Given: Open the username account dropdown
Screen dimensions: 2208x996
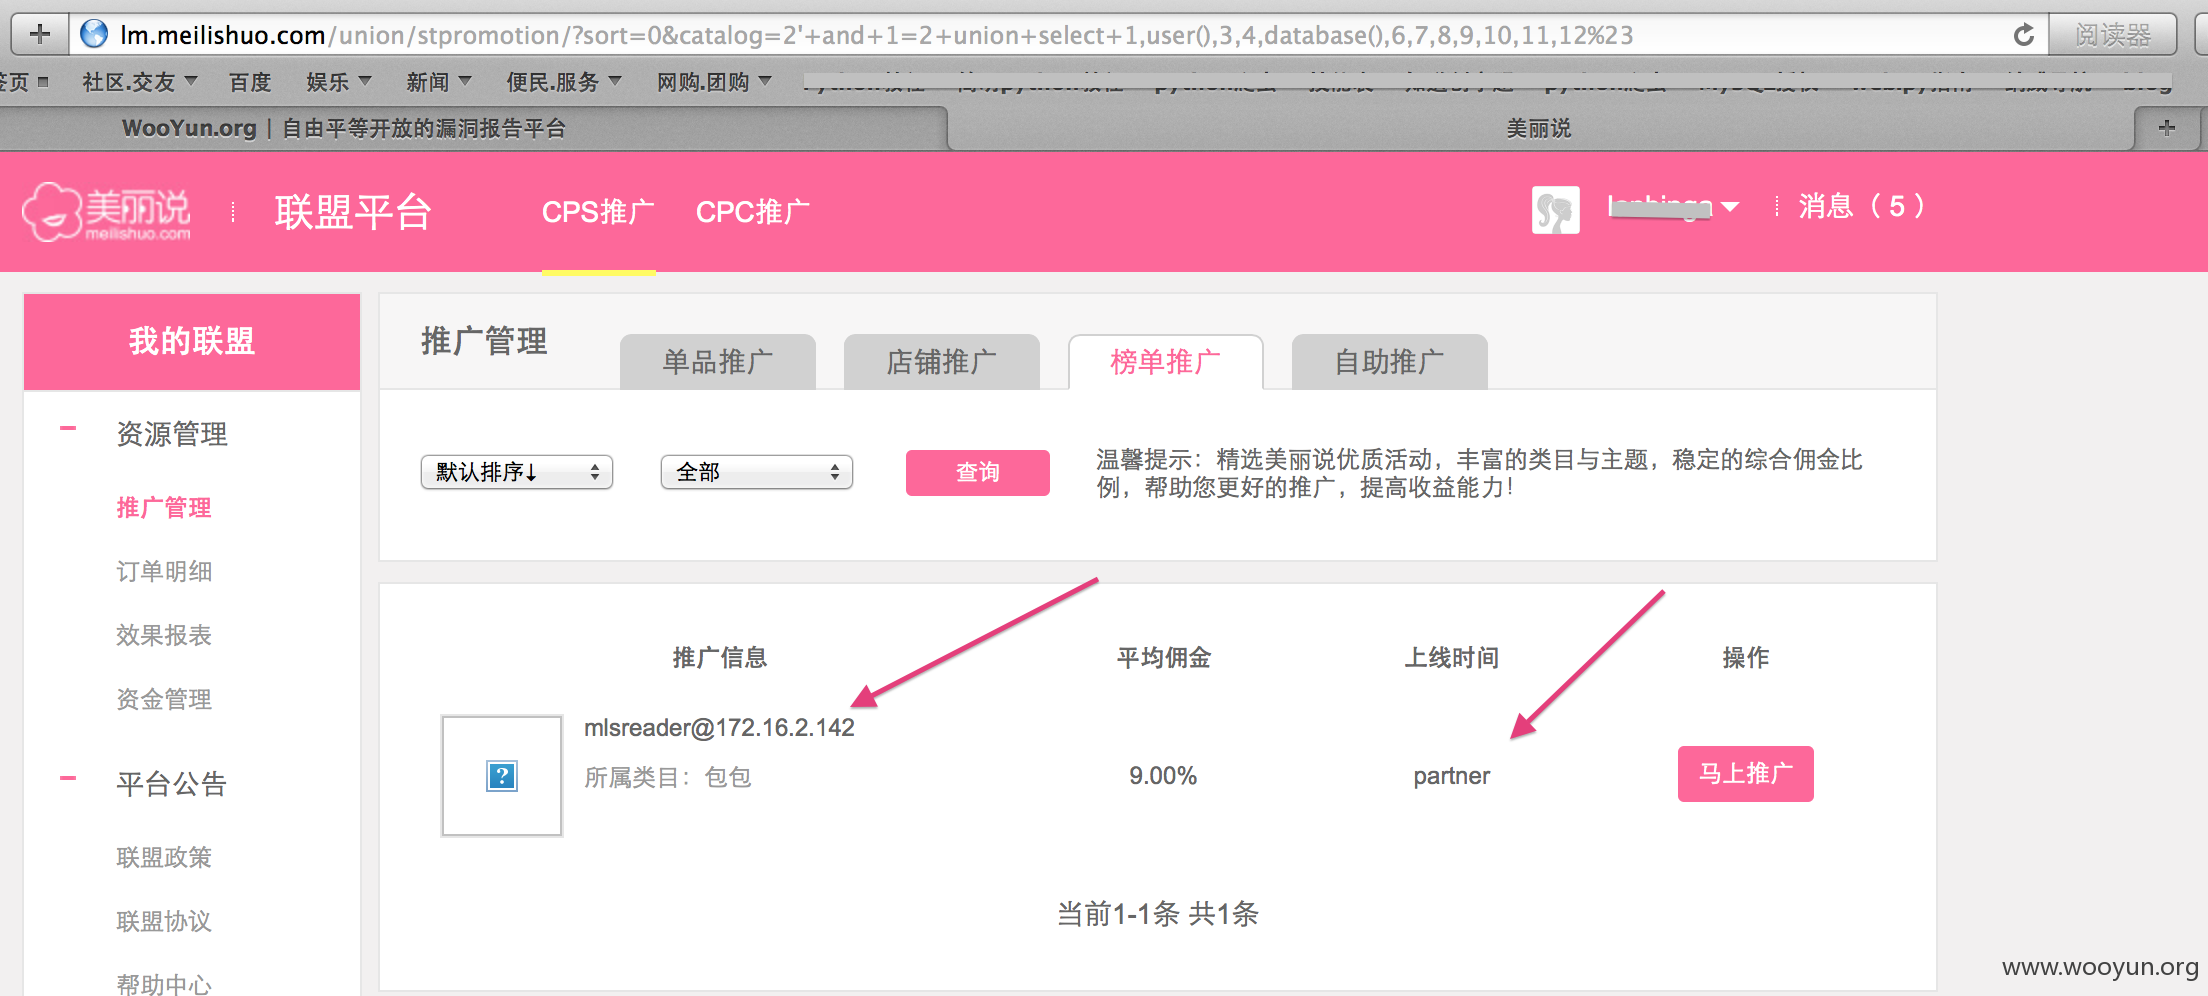Looking at the screenshot, I should [1673, 207].
